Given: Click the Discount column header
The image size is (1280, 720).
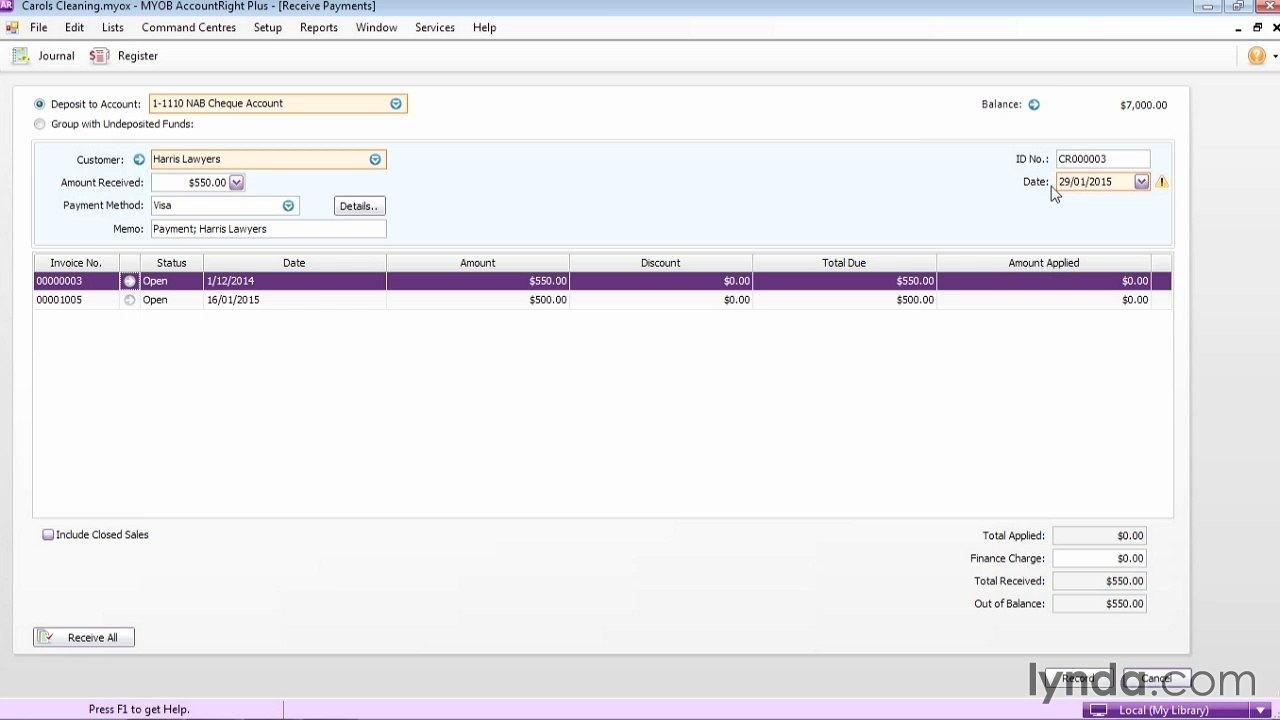Looking at the screenshot, I should click(660, 263).
